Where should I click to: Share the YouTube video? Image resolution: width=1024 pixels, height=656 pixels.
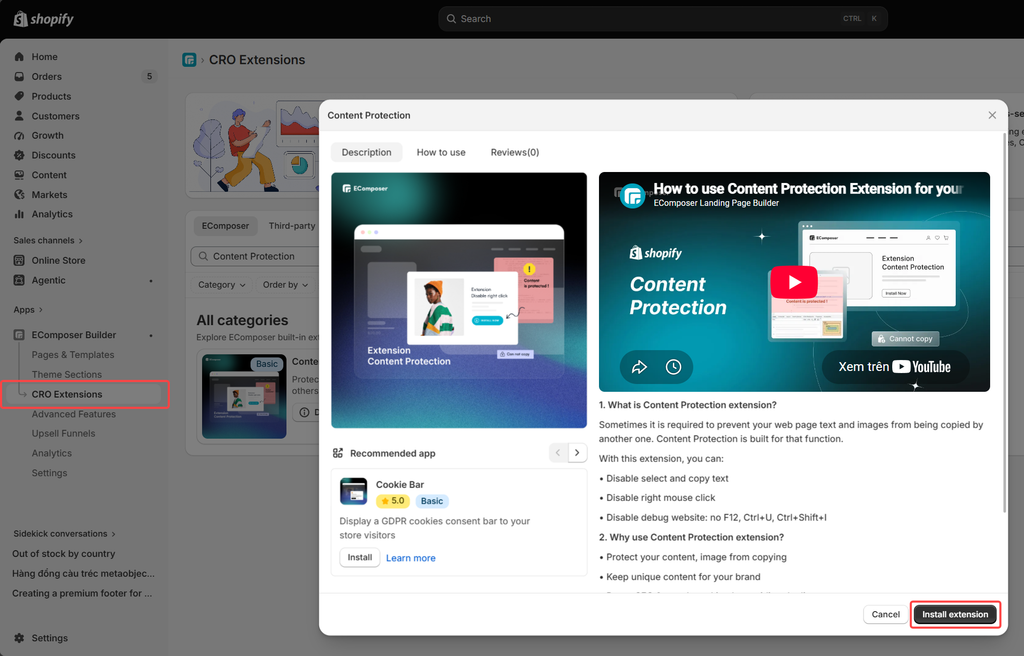tap(639, 367)
